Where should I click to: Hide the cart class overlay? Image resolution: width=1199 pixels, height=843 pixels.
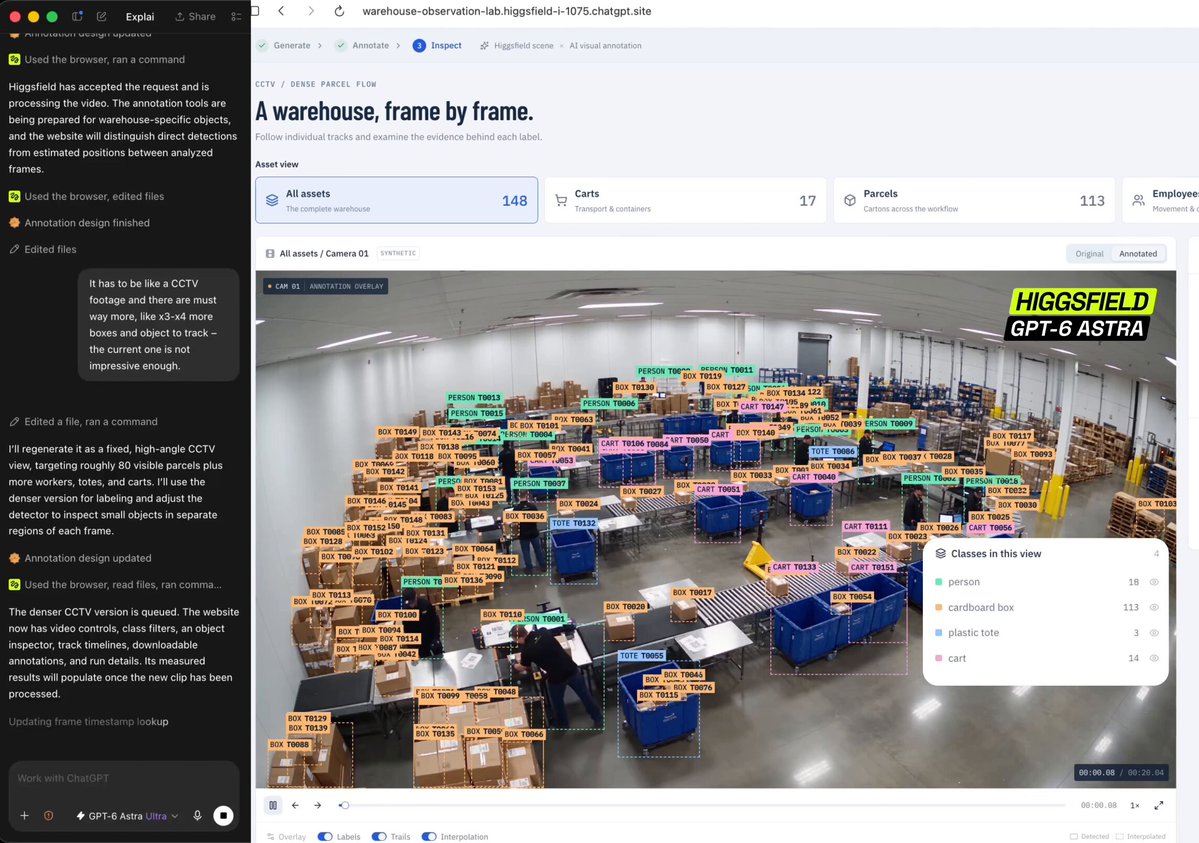(1154, 658)
